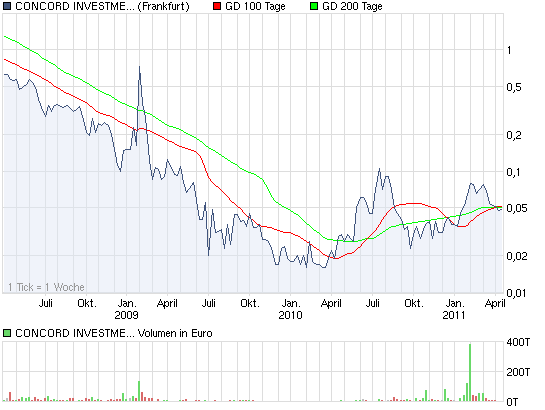The height and width of the screenshot is (410, 545).
Task: Click the price axis value 0,1
Action: [x=513, y=172]
